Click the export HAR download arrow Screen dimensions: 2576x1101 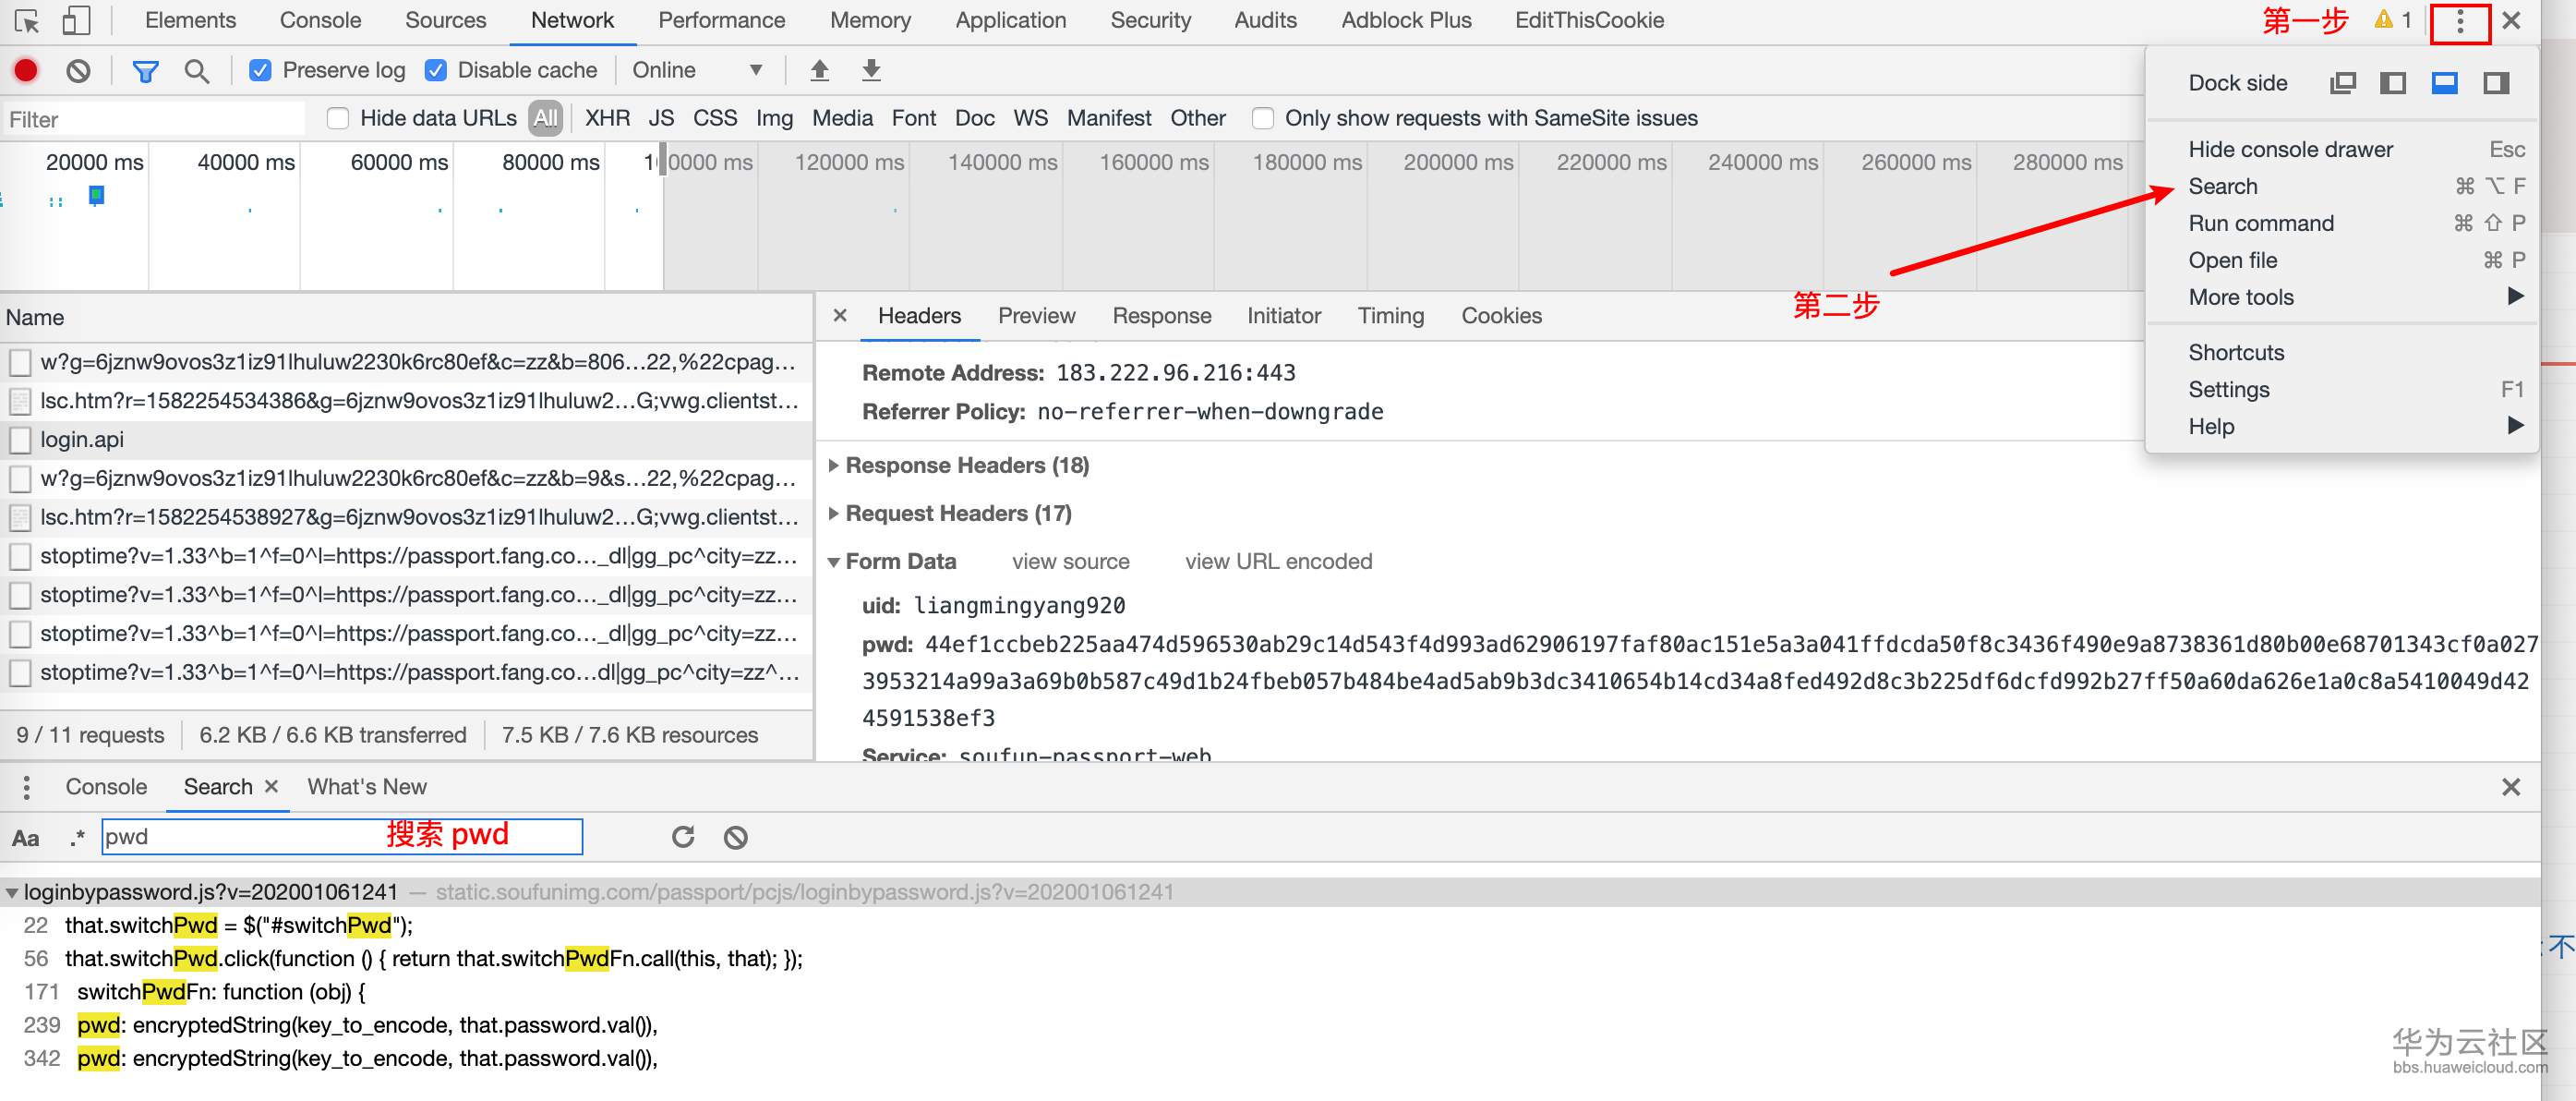pyautogui.click(x=871, y=70)
